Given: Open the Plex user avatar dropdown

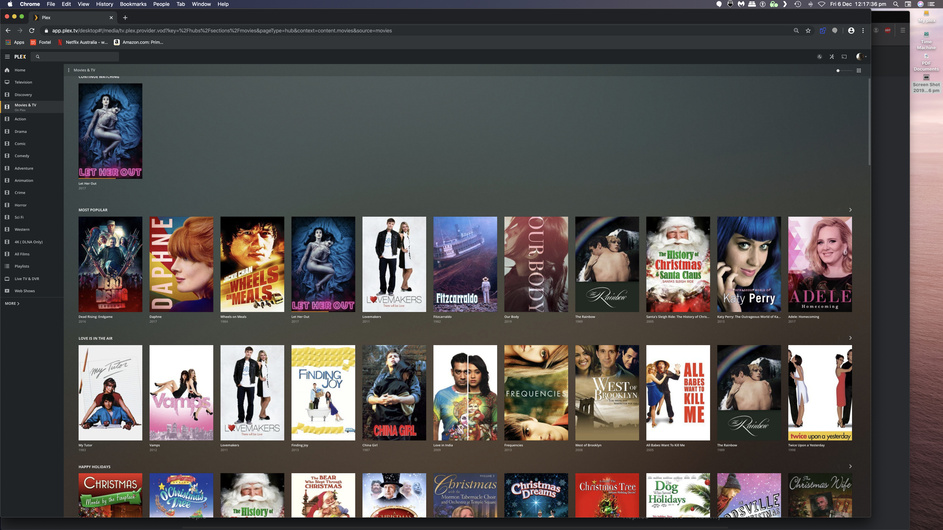Looking at the screenshot, I should pyautogui.click(x=861, y=57).
